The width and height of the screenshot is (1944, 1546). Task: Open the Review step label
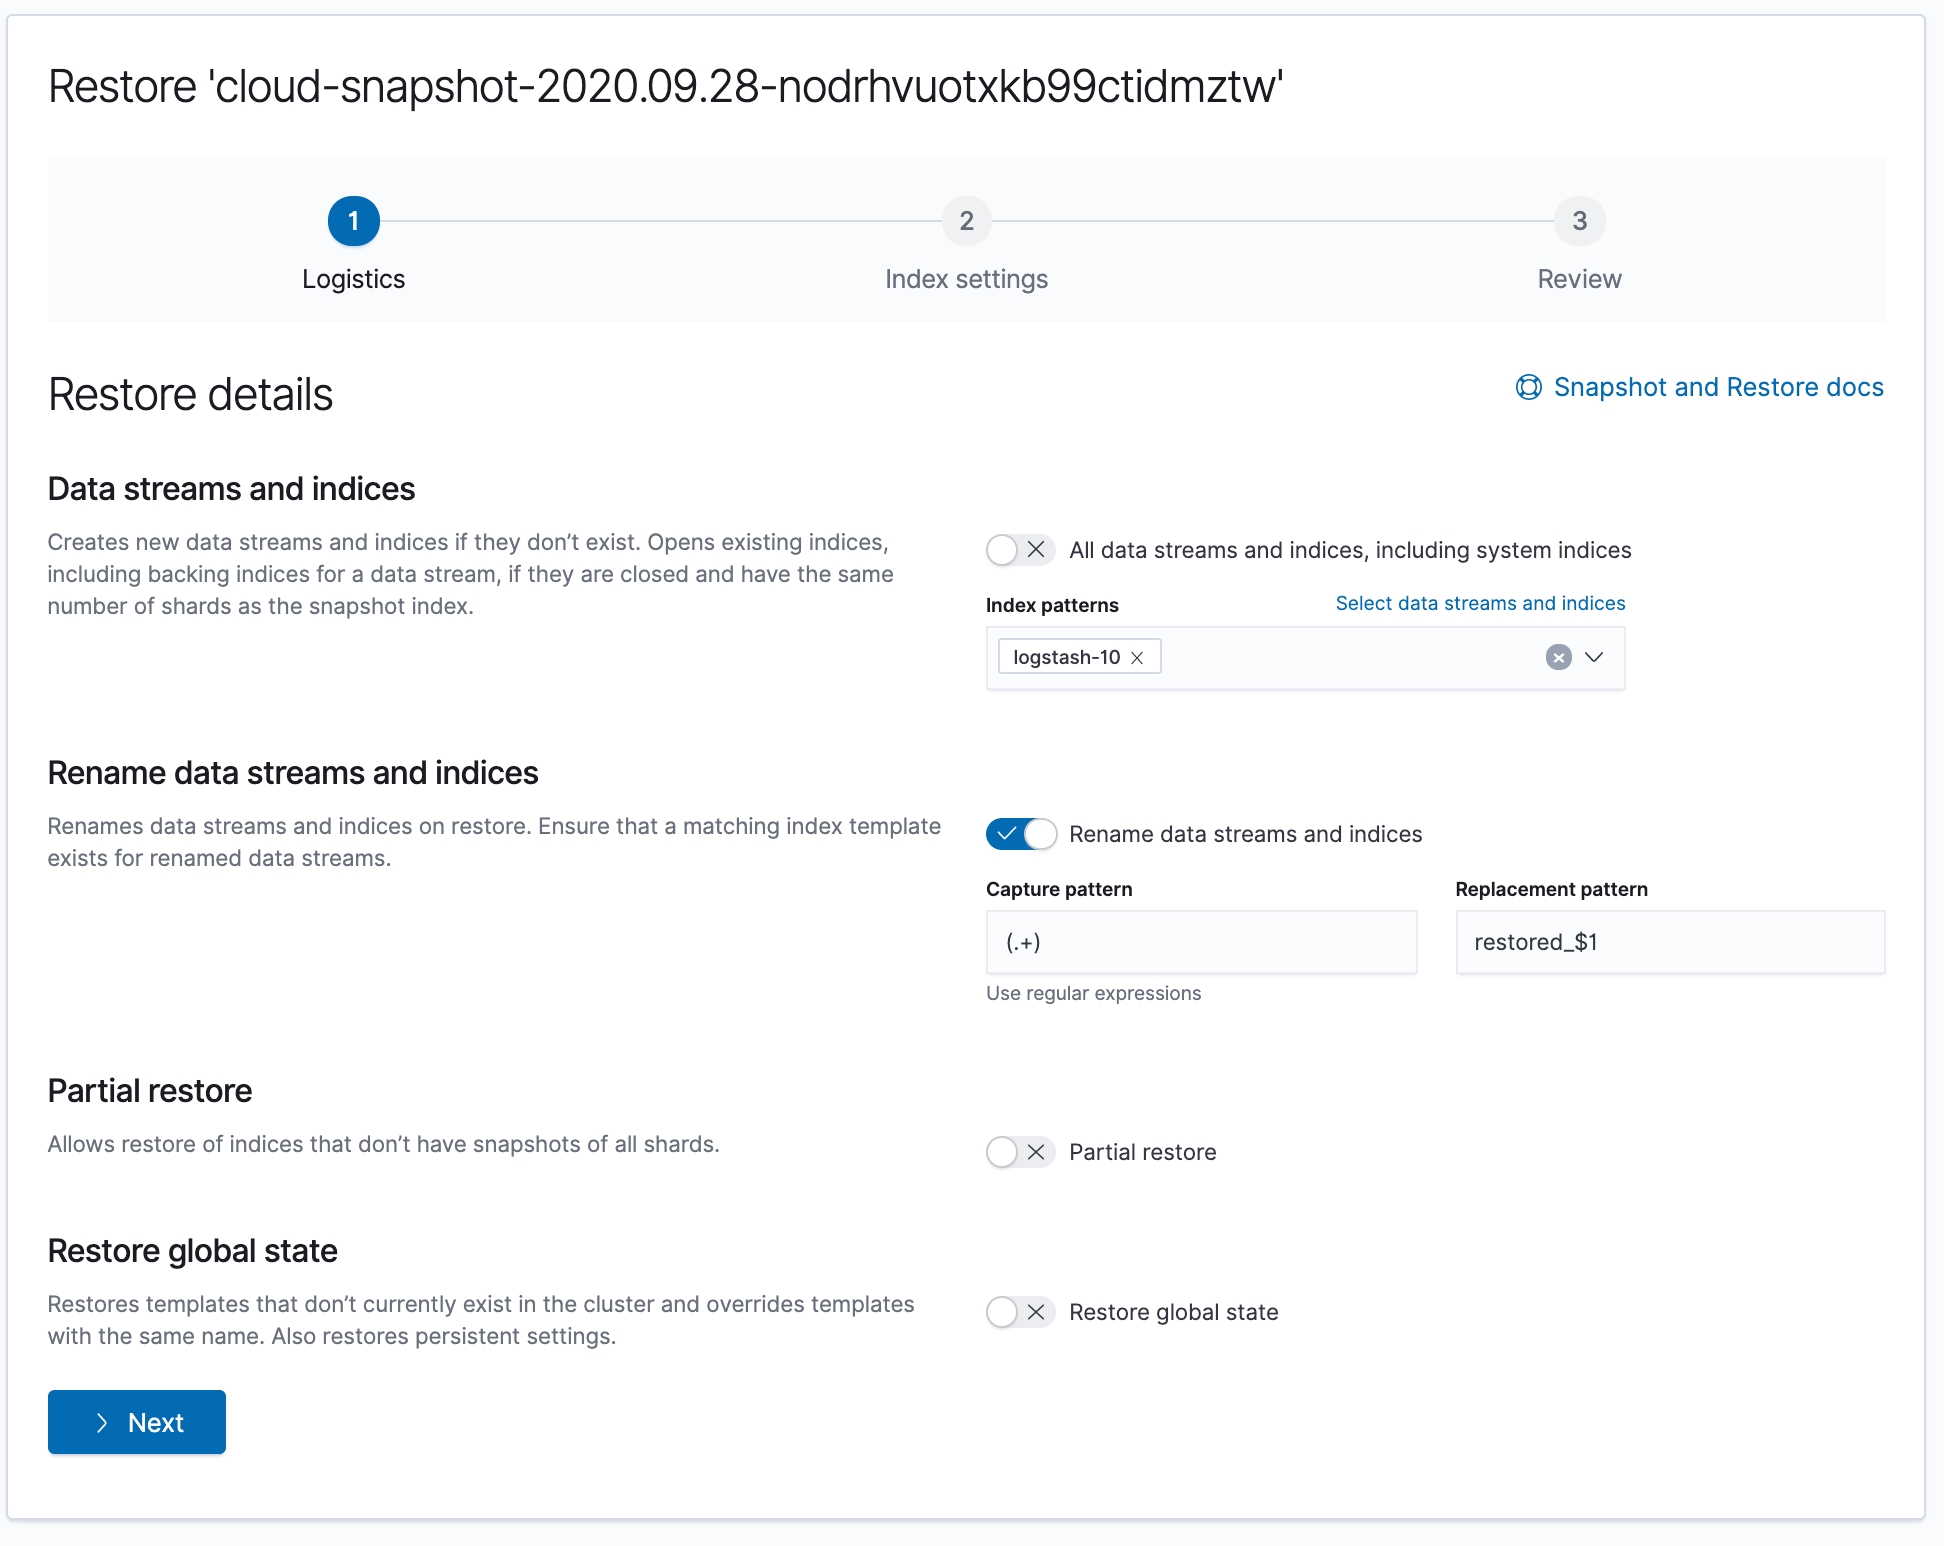(x=1579, y=279)
